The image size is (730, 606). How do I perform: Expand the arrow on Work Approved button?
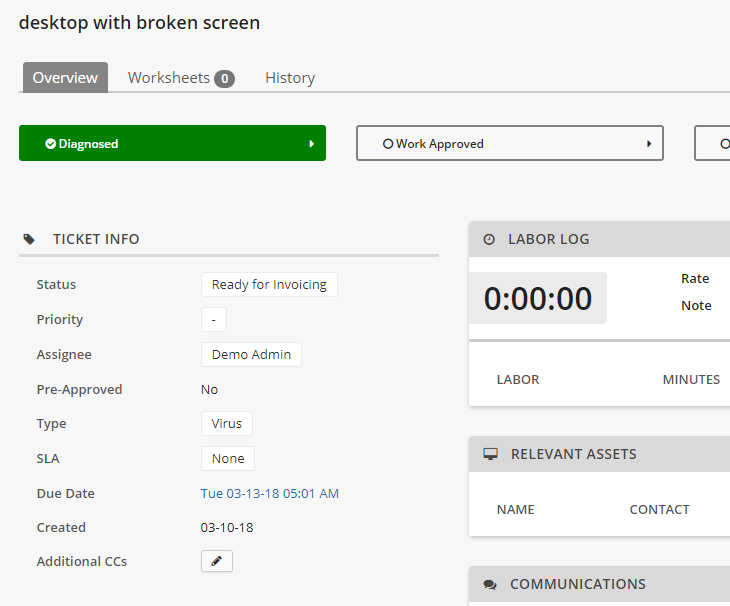pos(649,144)
